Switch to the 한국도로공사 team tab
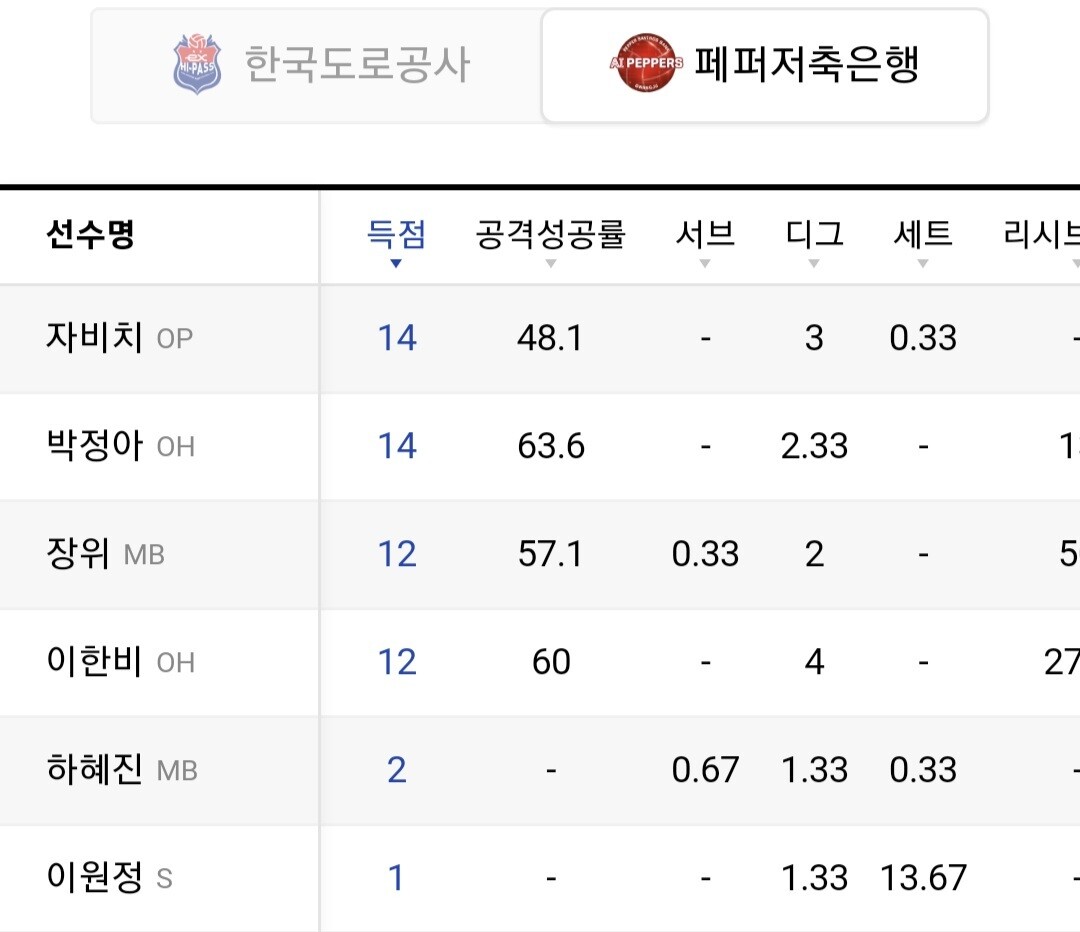 click(317, 66)
